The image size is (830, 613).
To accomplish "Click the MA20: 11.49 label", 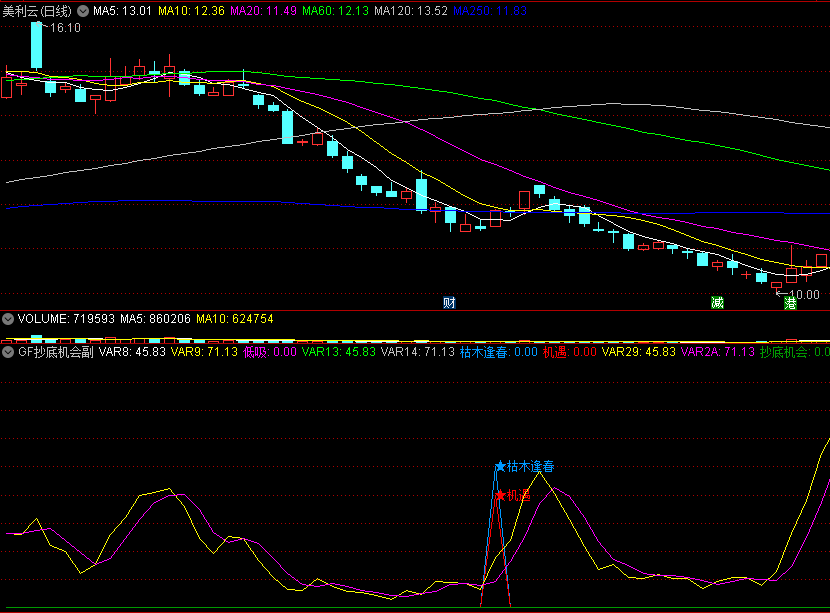I will click(263, 11).
